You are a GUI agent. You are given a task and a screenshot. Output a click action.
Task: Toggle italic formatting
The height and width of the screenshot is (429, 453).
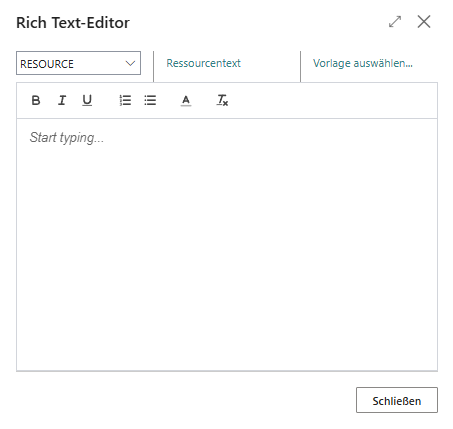pyautogui.click(x=62, y=100)
